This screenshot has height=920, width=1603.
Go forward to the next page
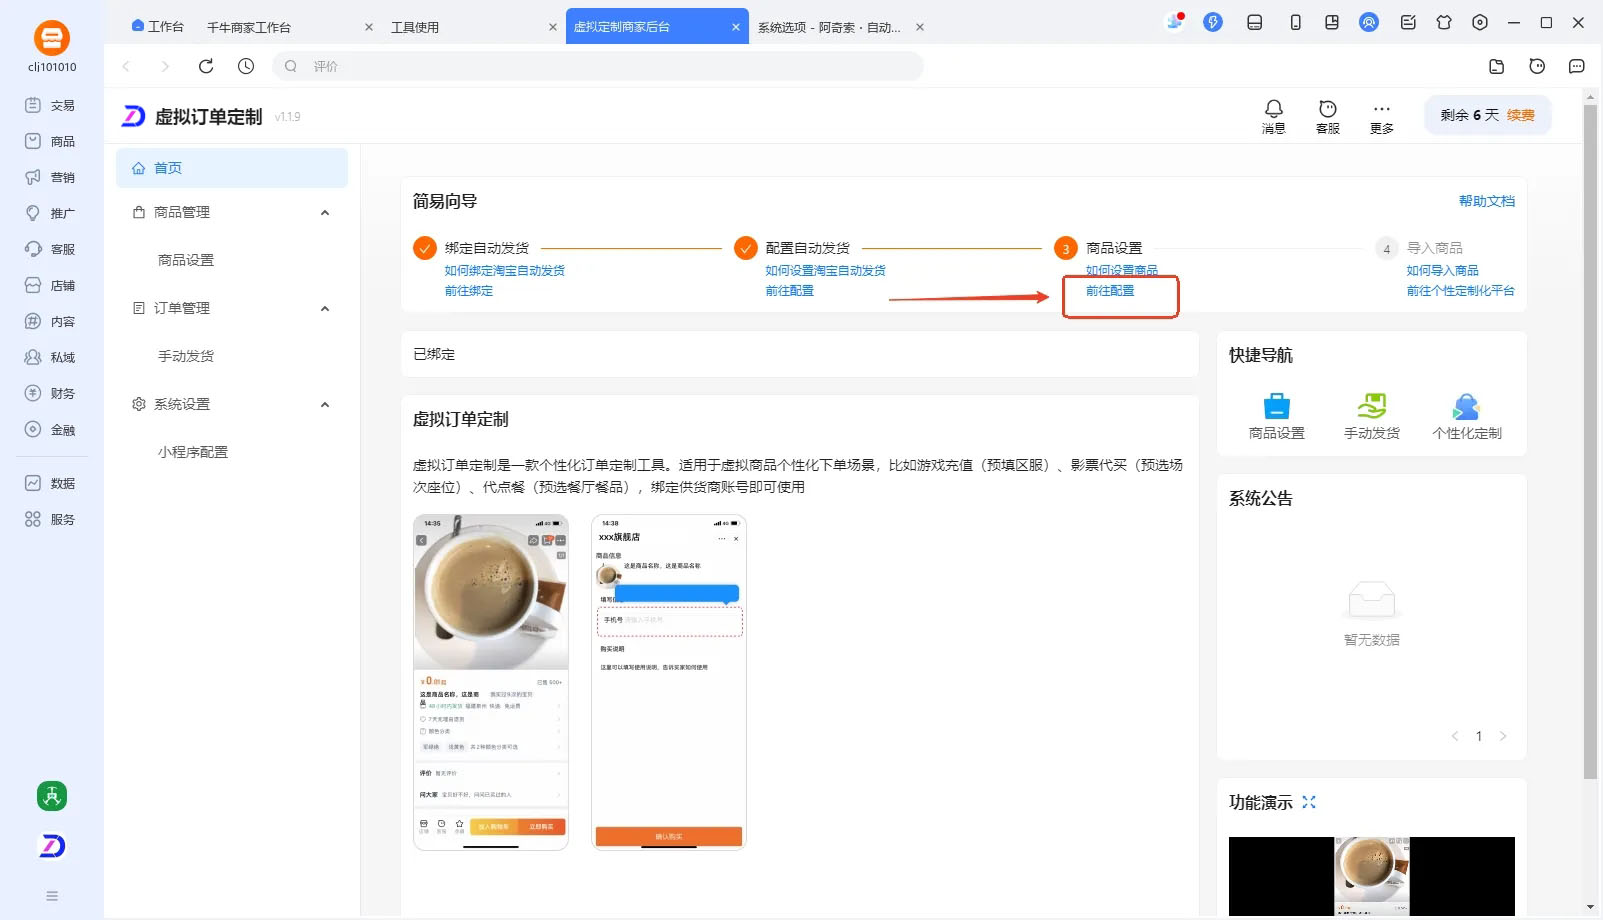[x=165, y=66]
